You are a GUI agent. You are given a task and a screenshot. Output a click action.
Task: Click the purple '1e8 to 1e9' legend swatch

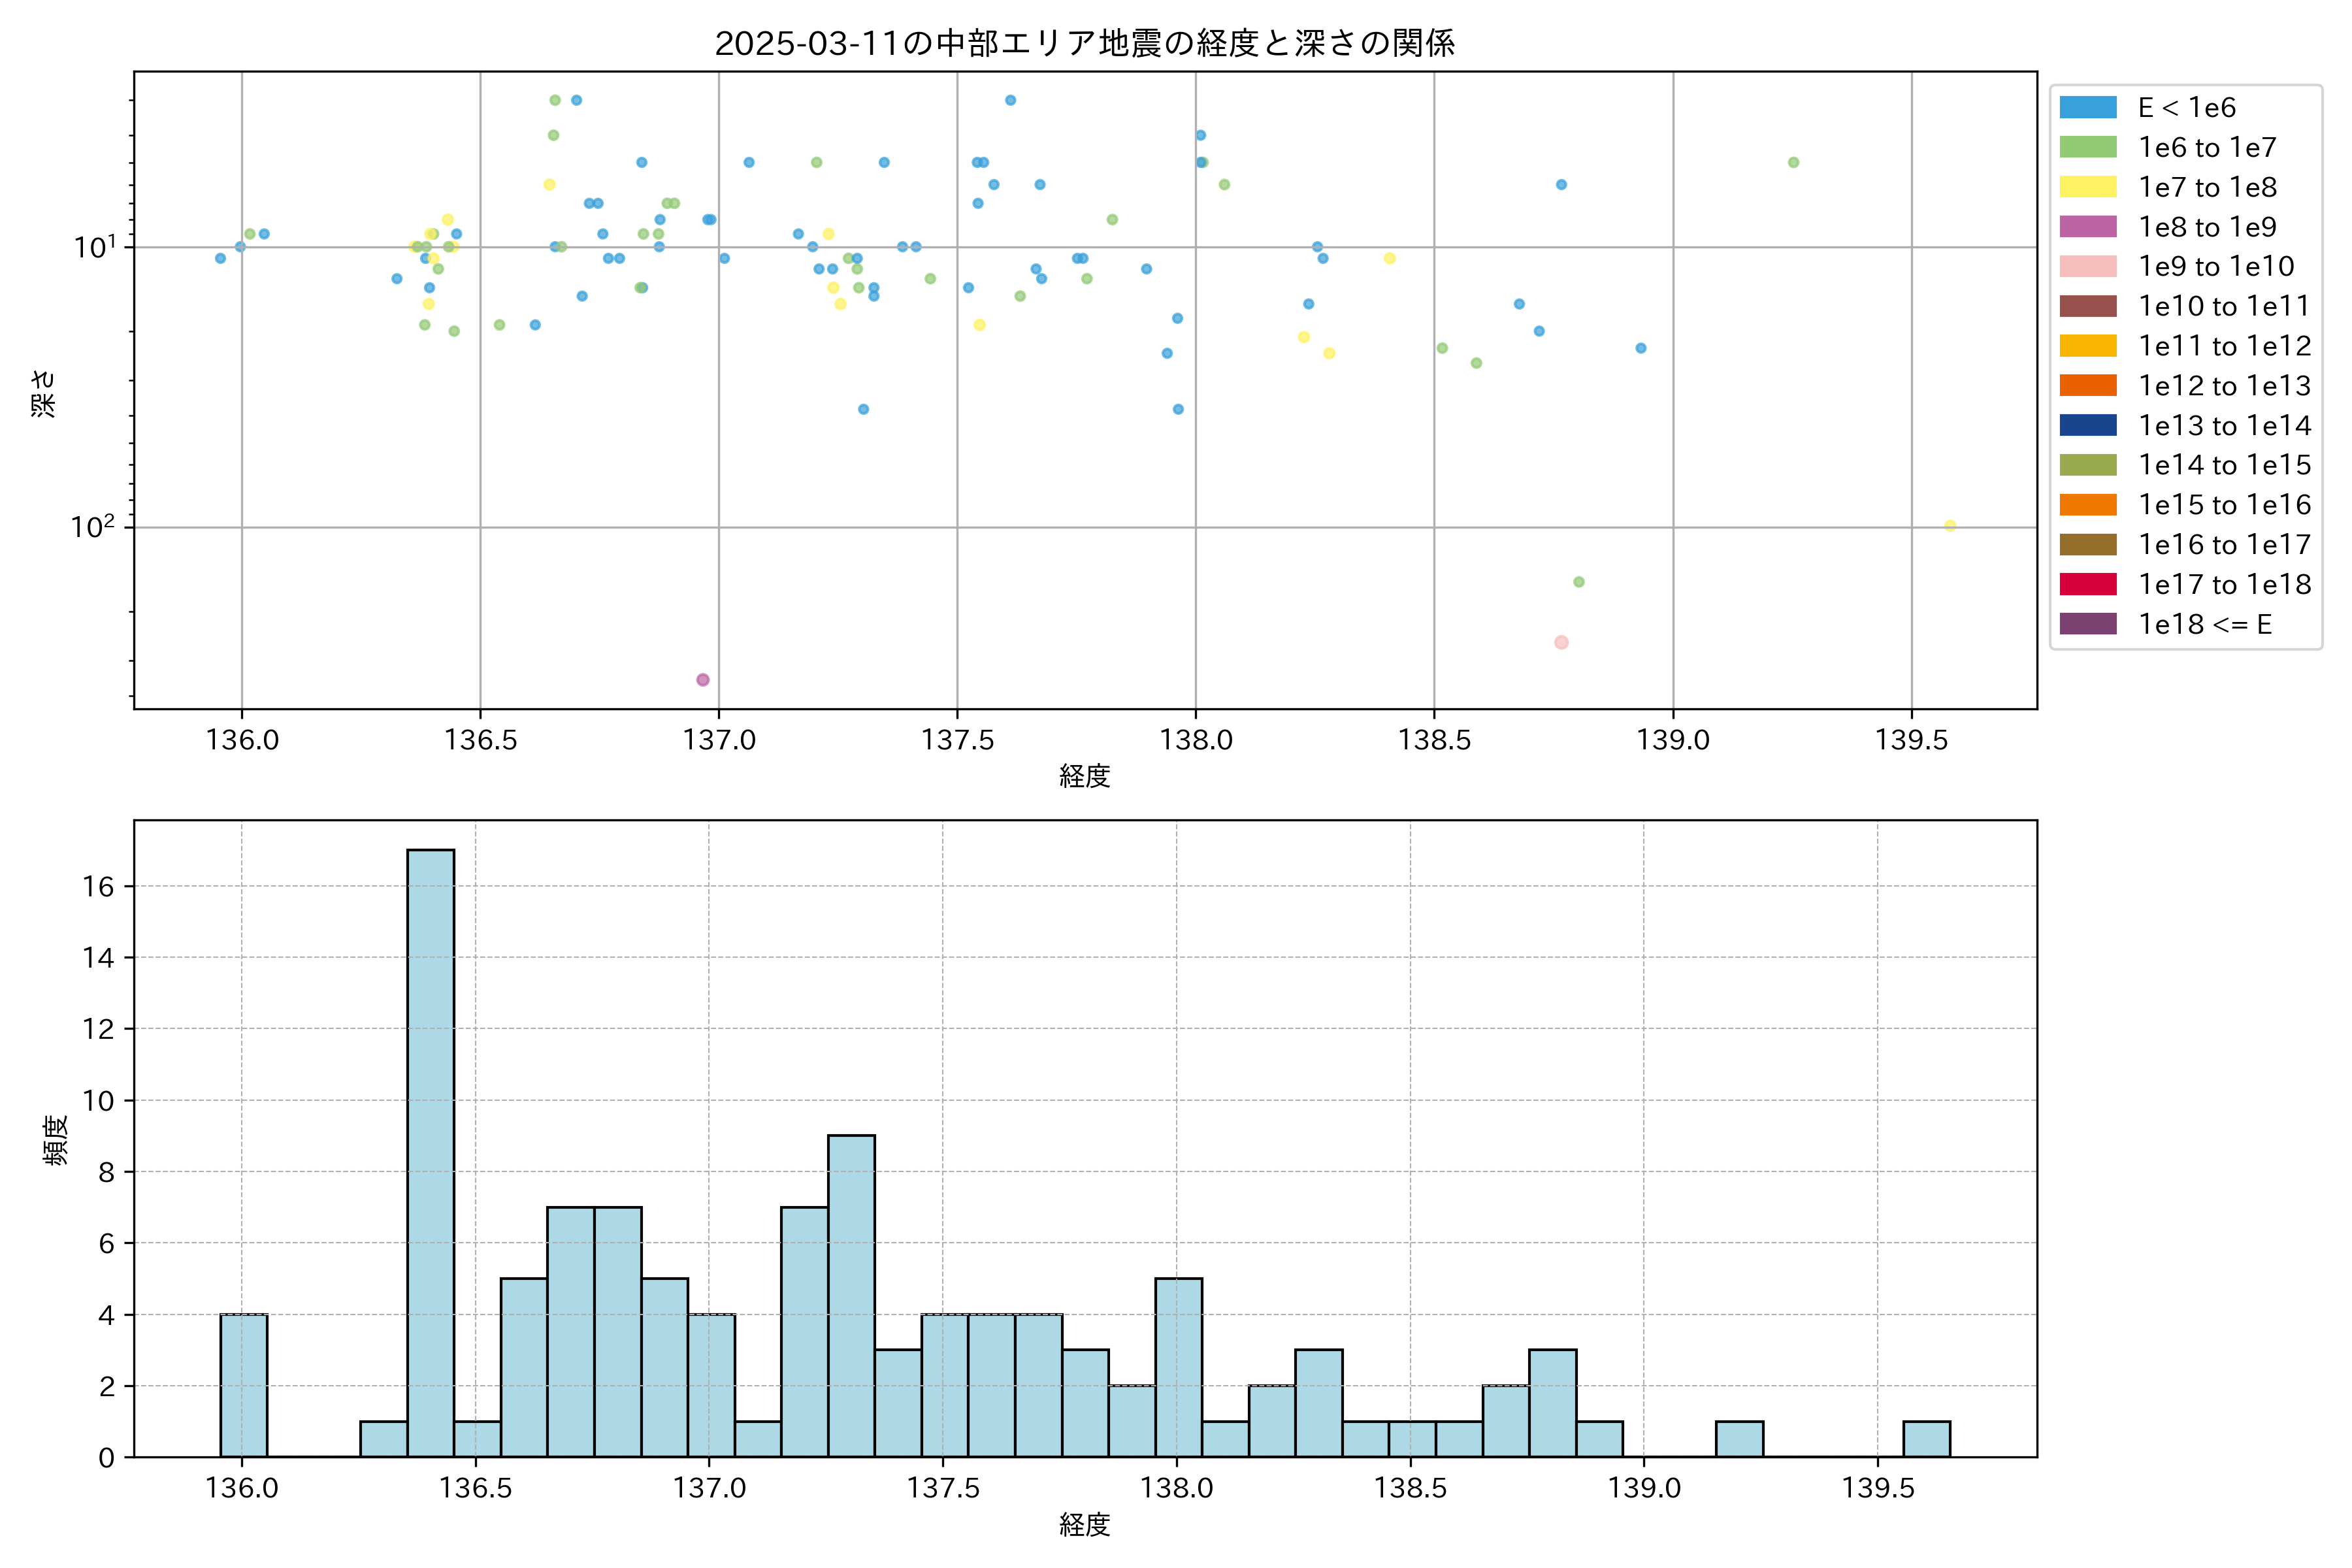(2087, 227)
